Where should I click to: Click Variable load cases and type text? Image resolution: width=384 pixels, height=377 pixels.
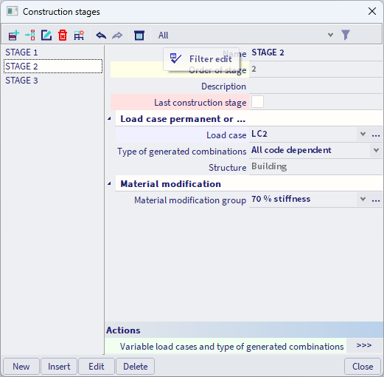(x=232, y=347)
